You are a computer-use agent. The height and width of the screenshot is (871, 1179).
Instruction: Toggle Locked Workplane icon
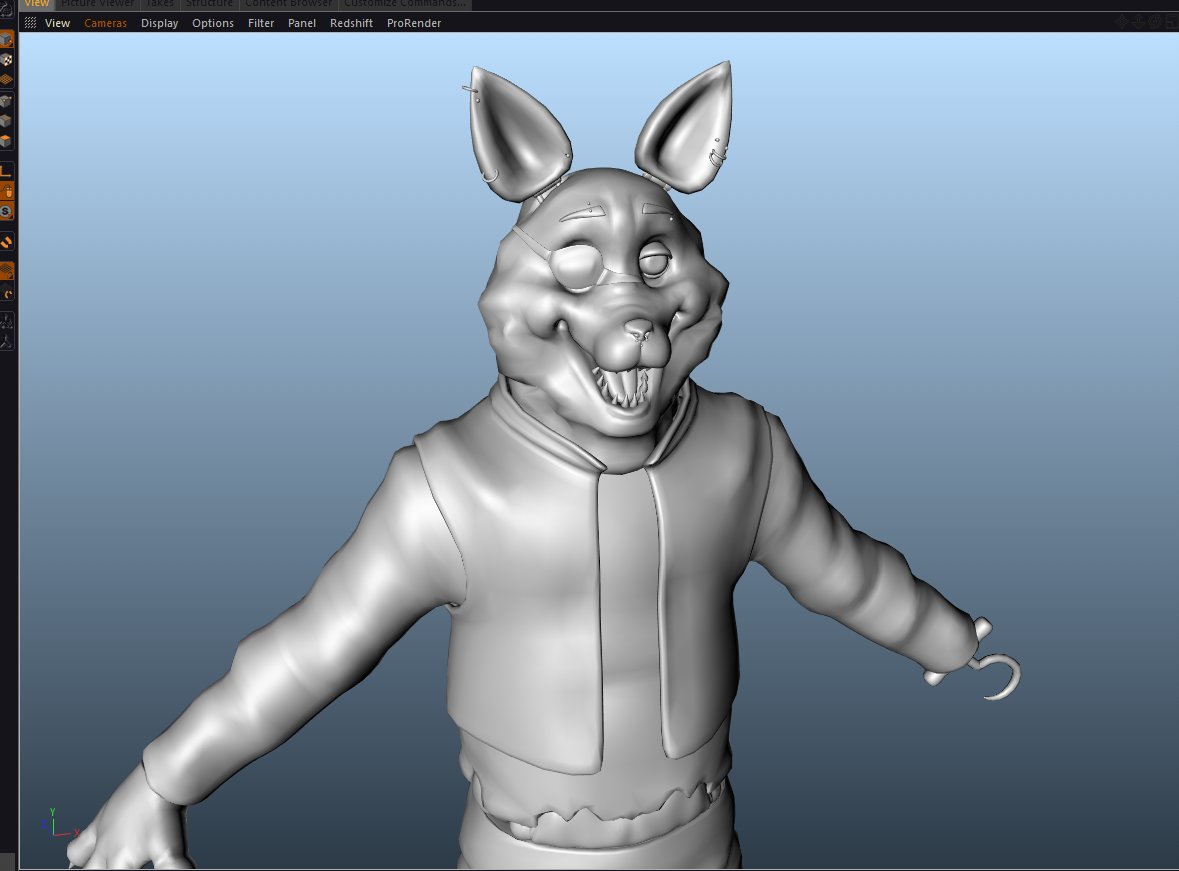coord(6,271)
